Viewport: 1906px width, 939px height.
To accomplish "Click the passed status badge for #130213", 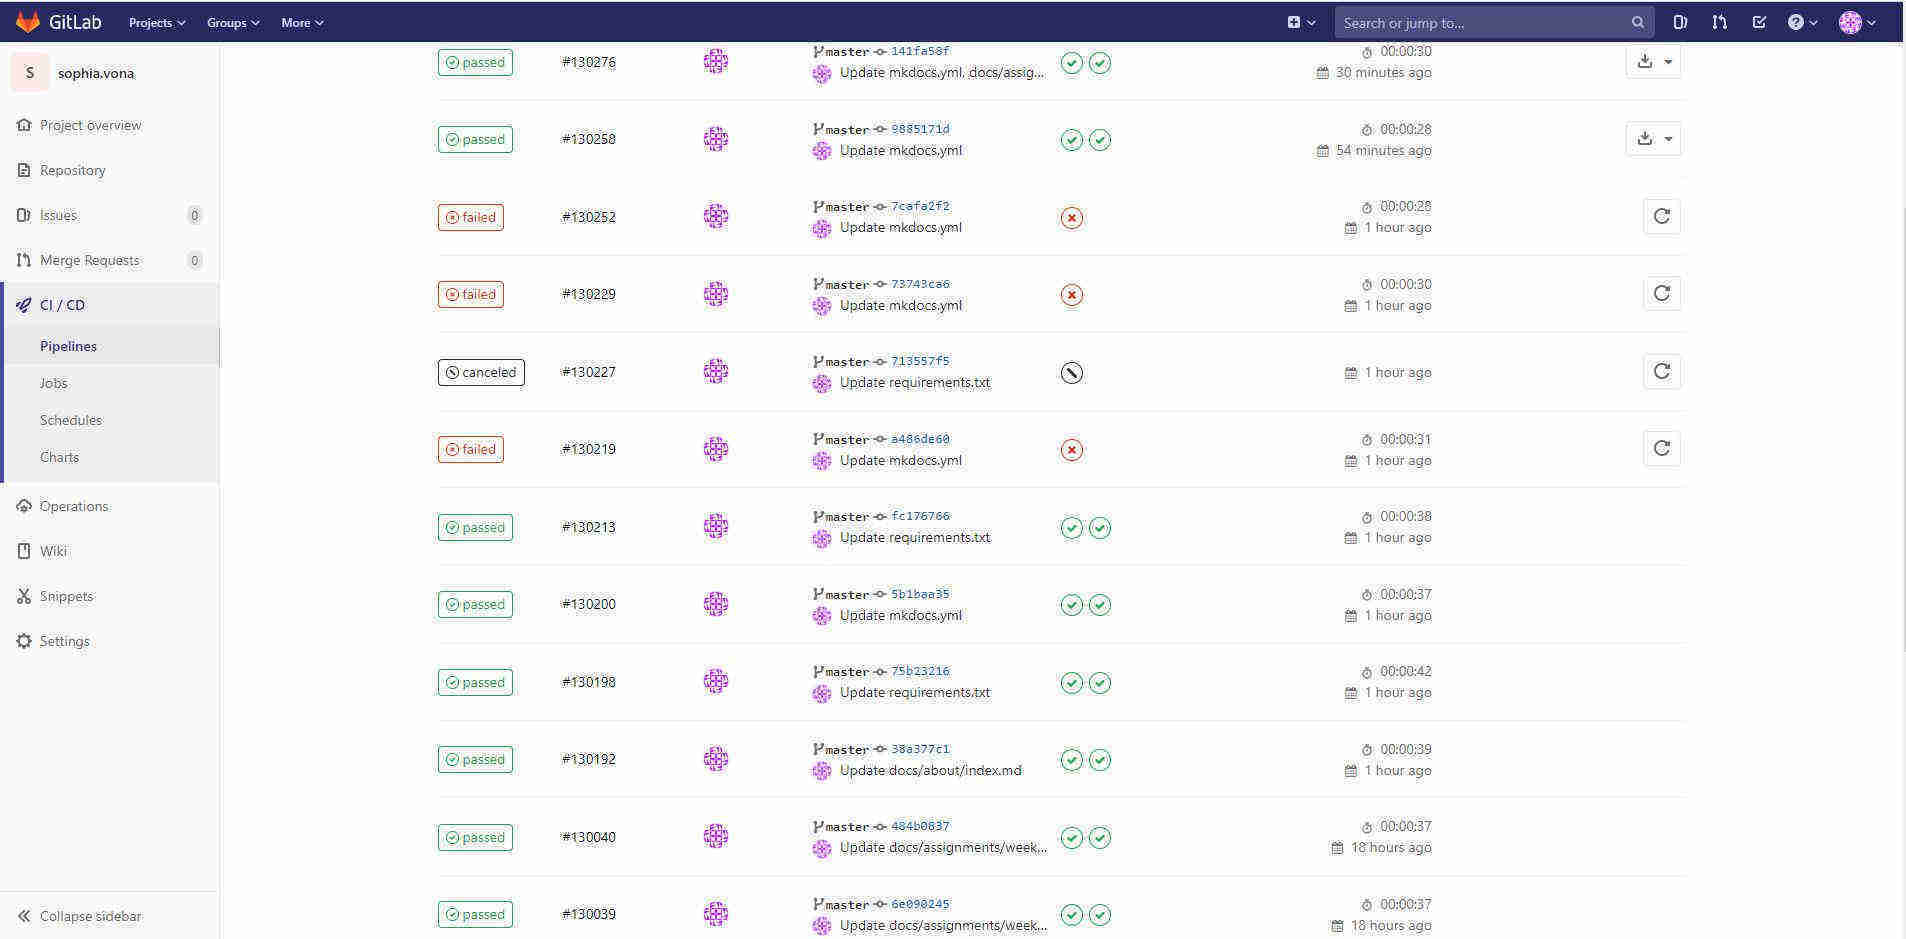I will click(x=475, y=527).
